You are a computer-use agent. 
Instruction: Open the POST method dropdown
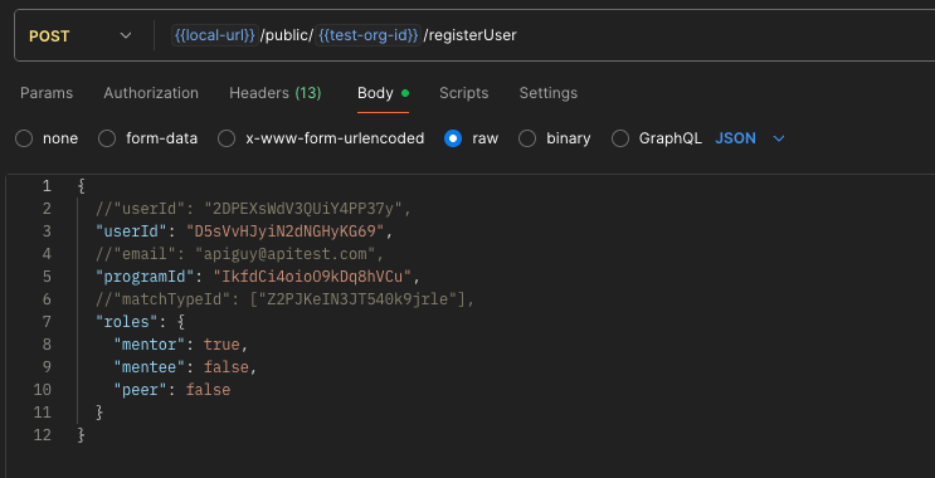80,36
